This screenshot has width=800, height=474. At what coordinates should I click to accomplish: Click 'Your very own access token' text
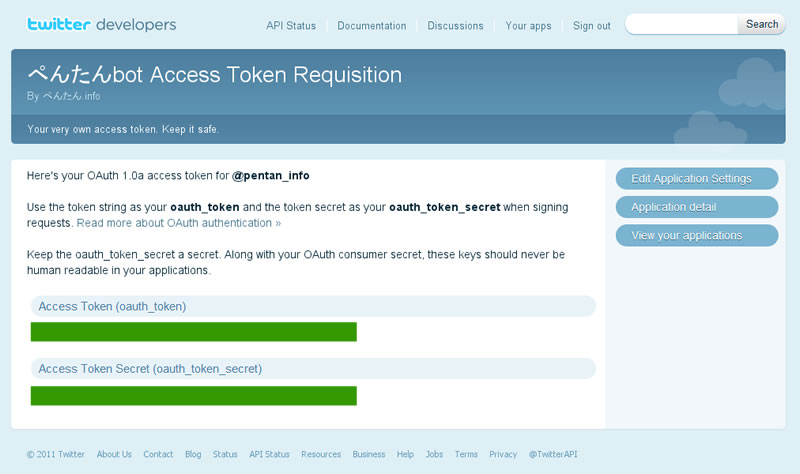point(123,129)
